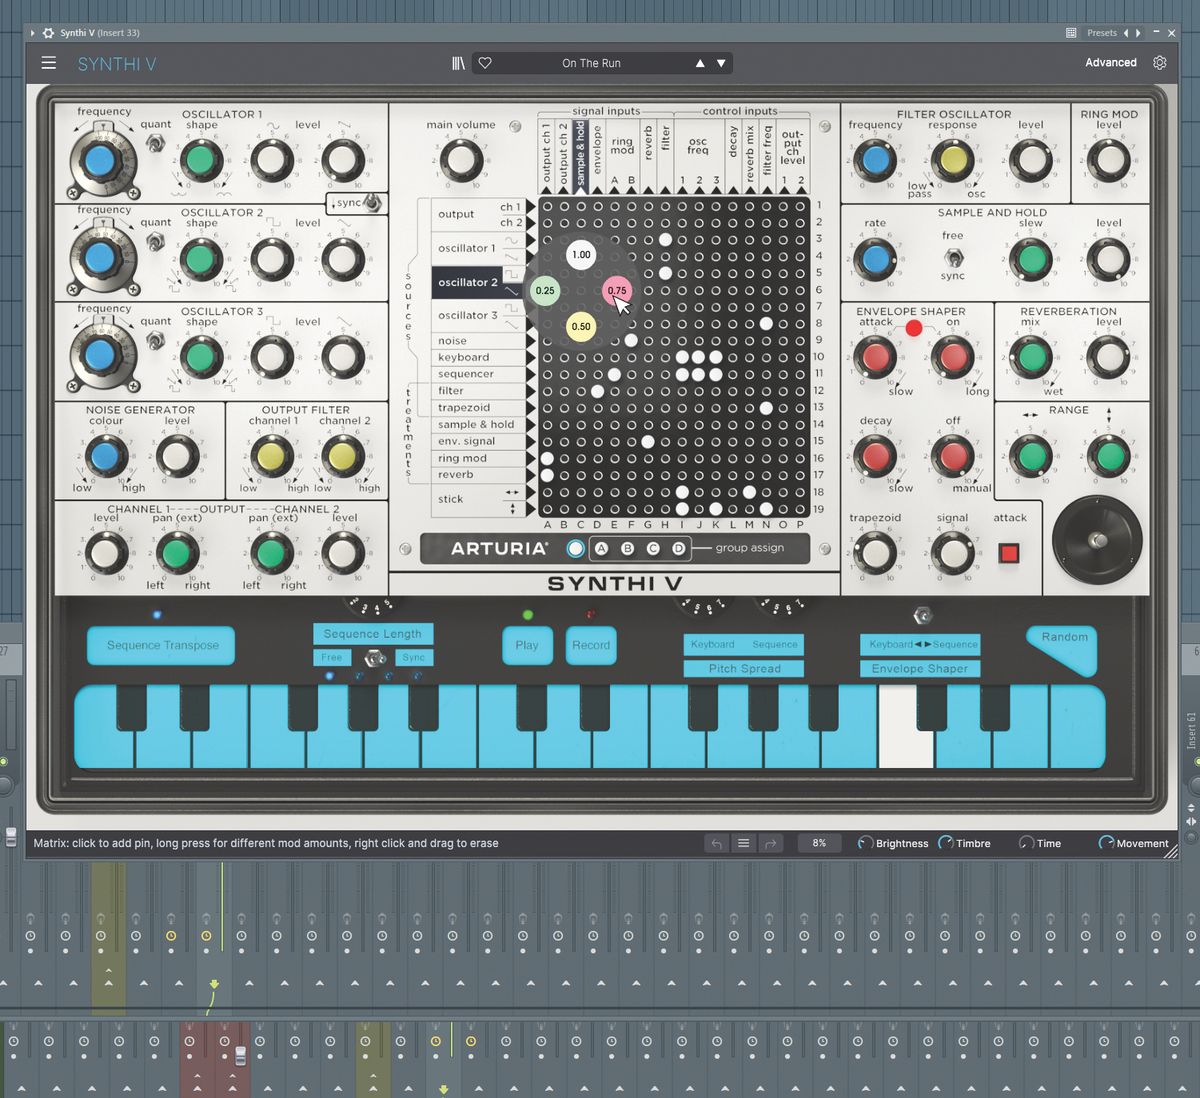Click the Movement macro knob
This screenshot has height=1098, width=1200.
point(1106,843)
